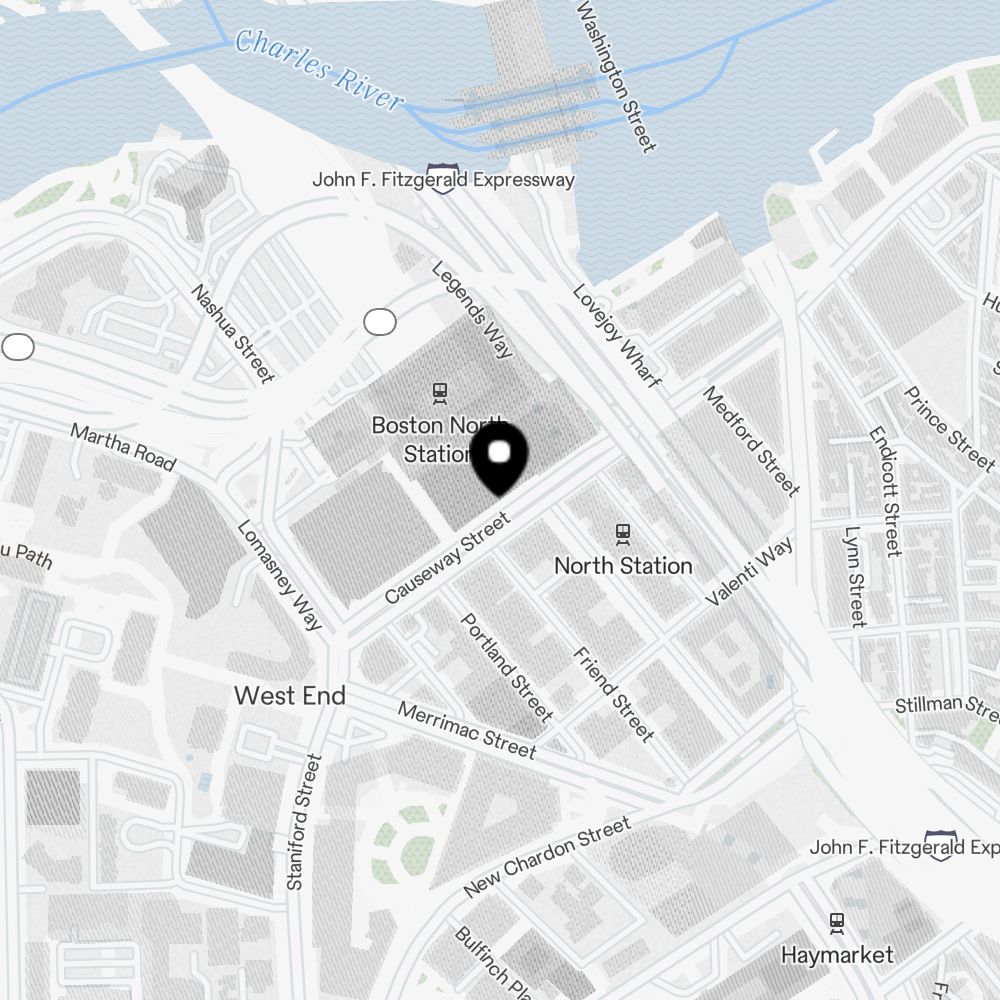Viewport: 1000px width, 1000px height.
Task: Select the New Chardon Street label
Action: click(x=547, y=857)
